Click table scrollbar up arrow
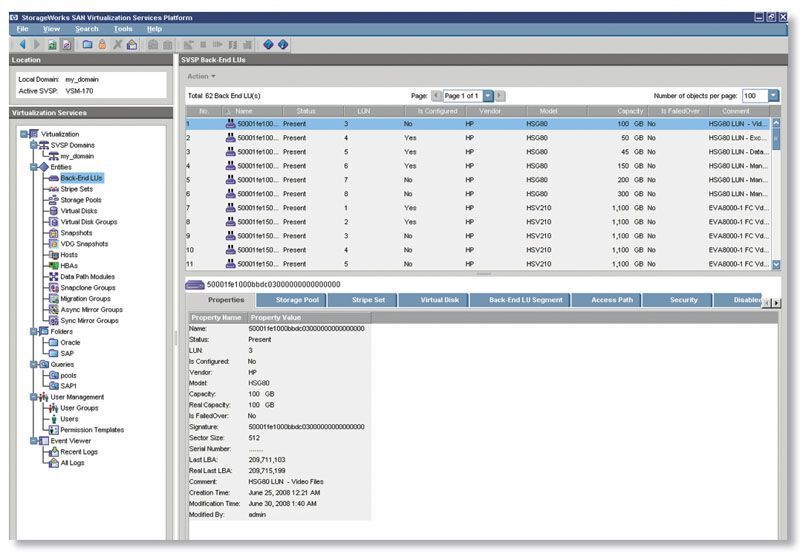 776,123
